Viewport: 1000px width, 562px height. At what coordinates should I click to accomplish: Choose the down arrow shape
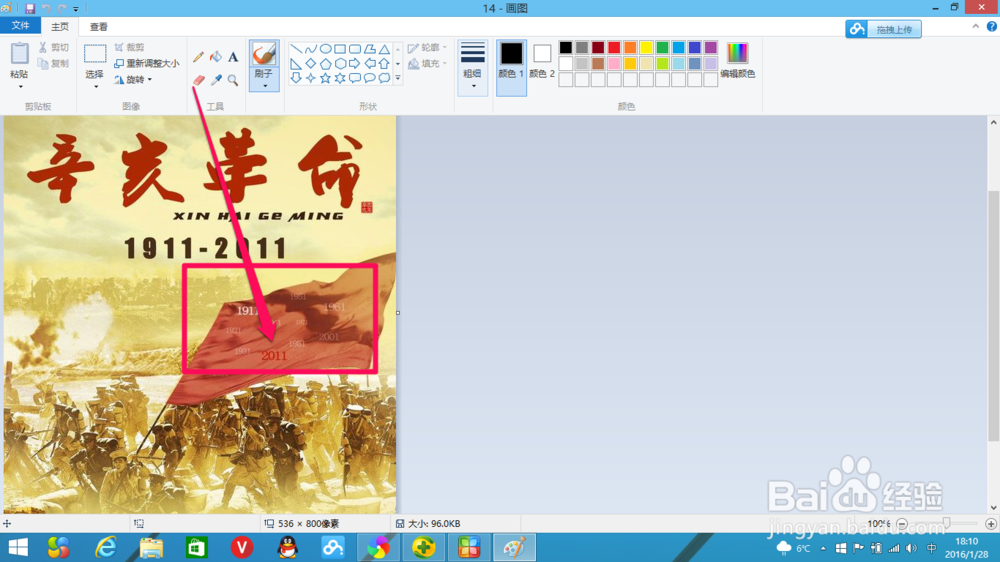coord(296,78)
